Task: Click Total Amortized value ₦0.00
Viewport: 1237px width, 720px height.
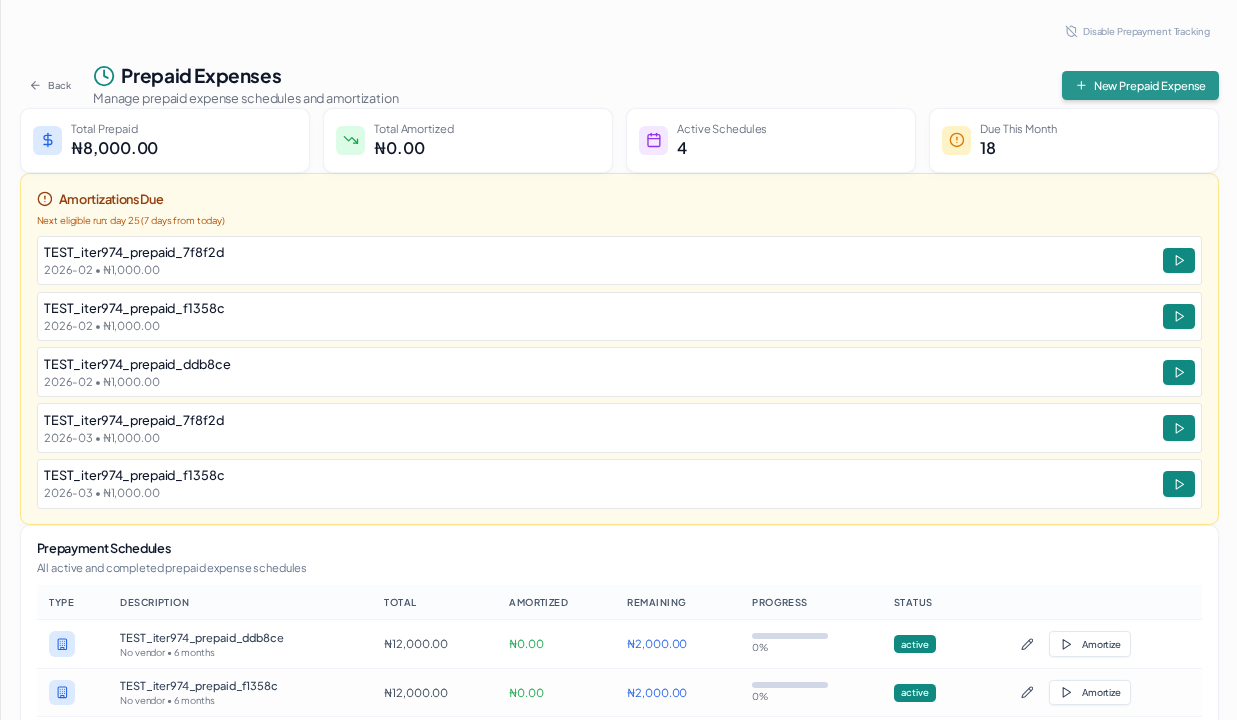Action: point(400,148)
